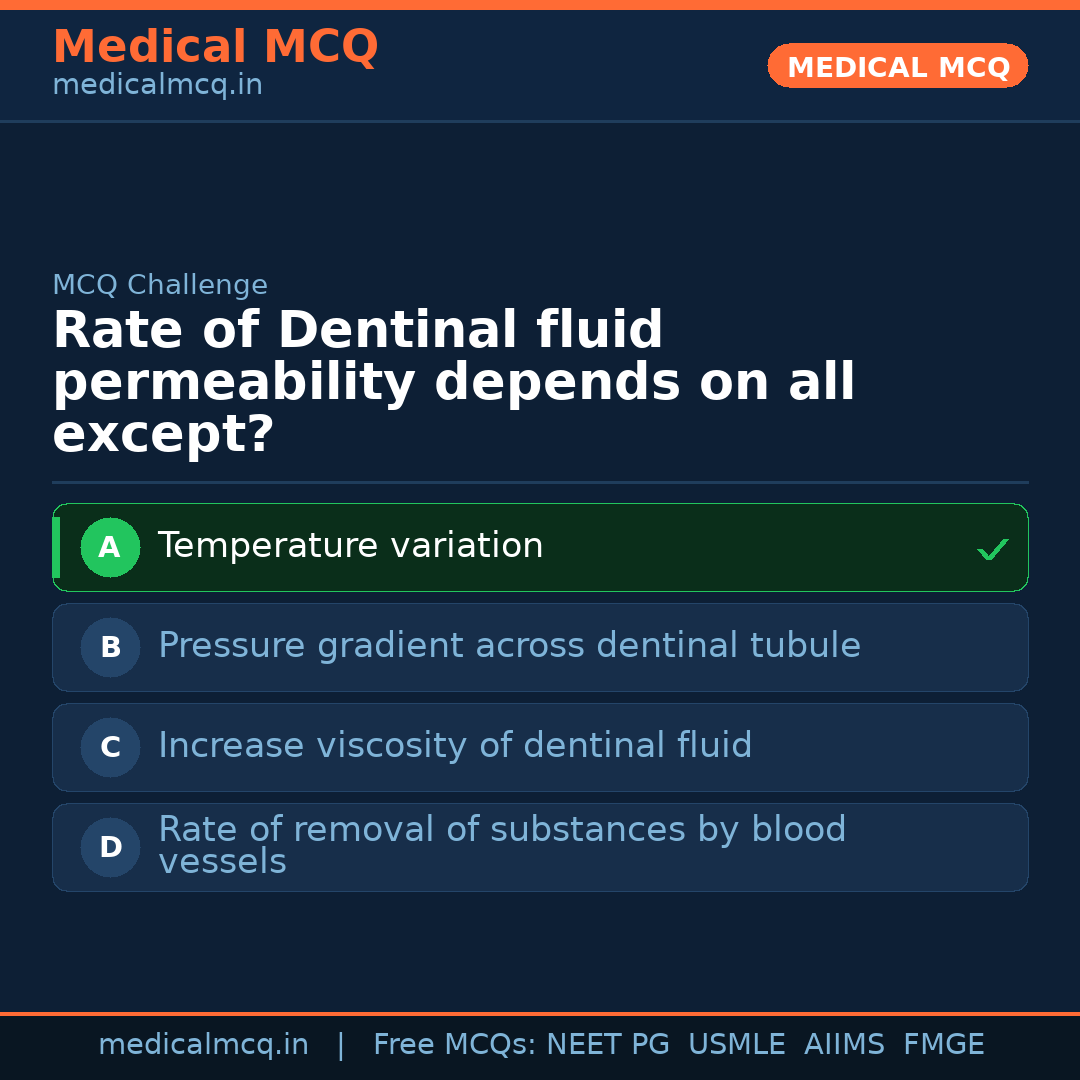Click the D letter circle badge

[110, 847]
